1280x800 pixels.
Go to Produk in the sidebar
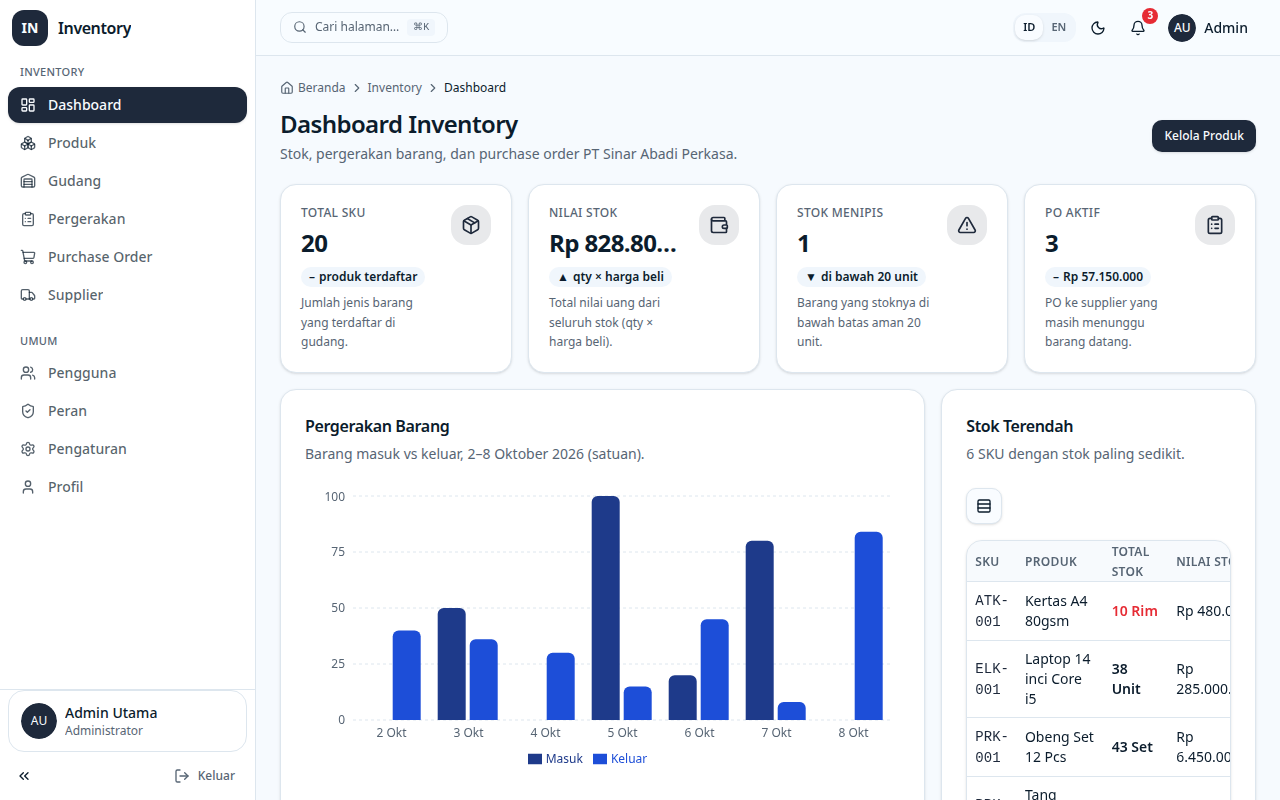click(x=127, y=143)
